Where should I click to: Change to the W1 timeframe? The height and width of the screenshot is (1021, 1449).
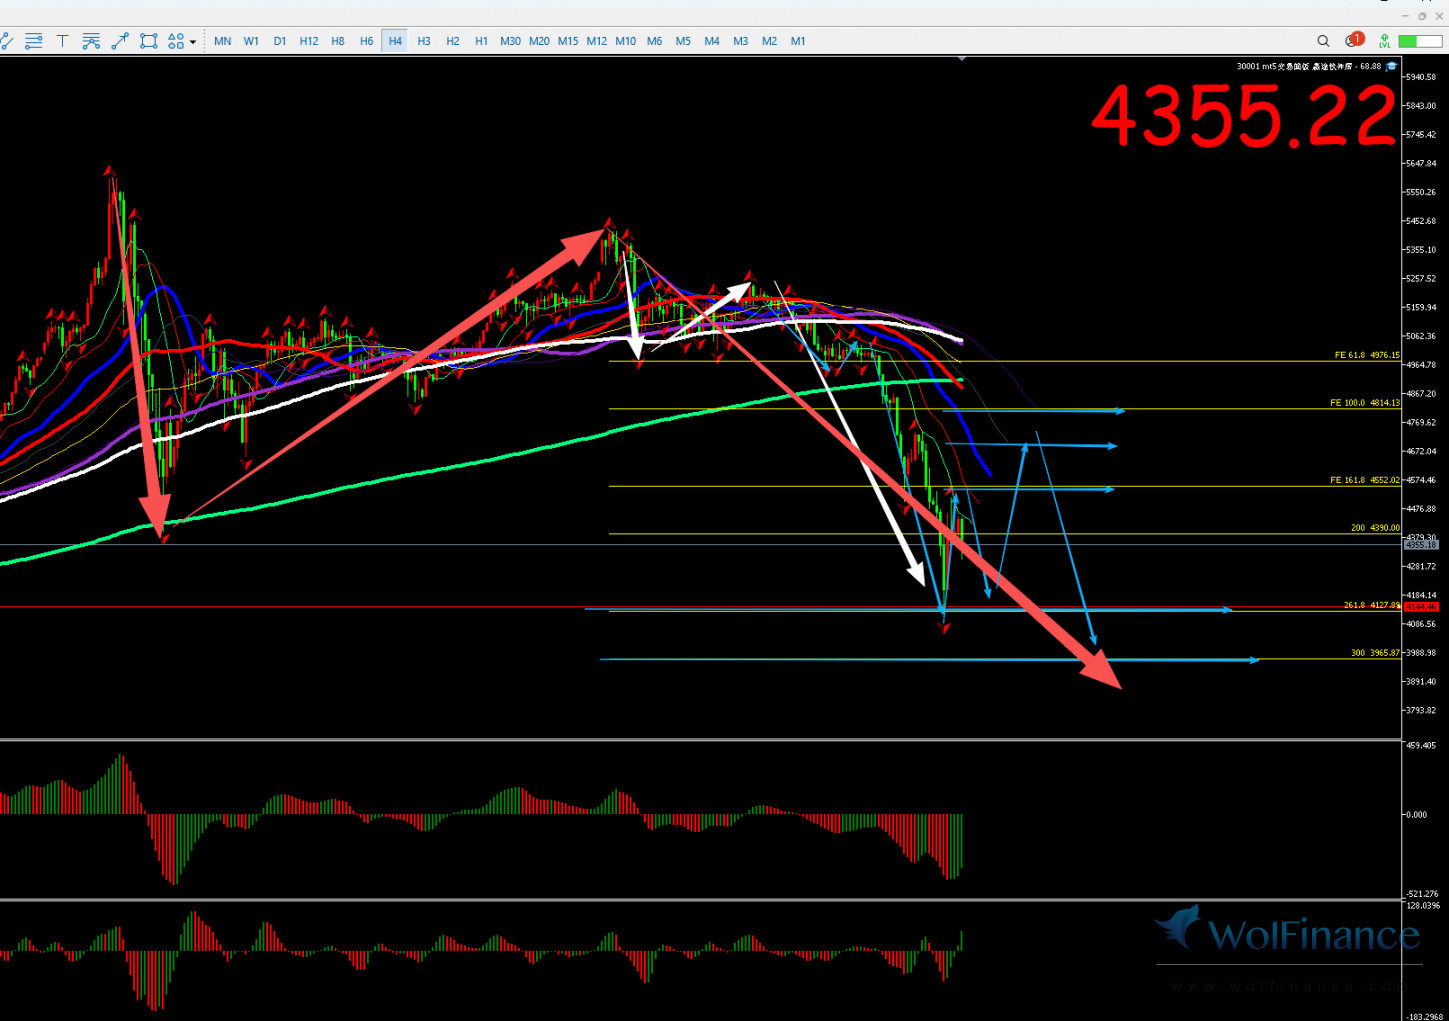point(251,41)
